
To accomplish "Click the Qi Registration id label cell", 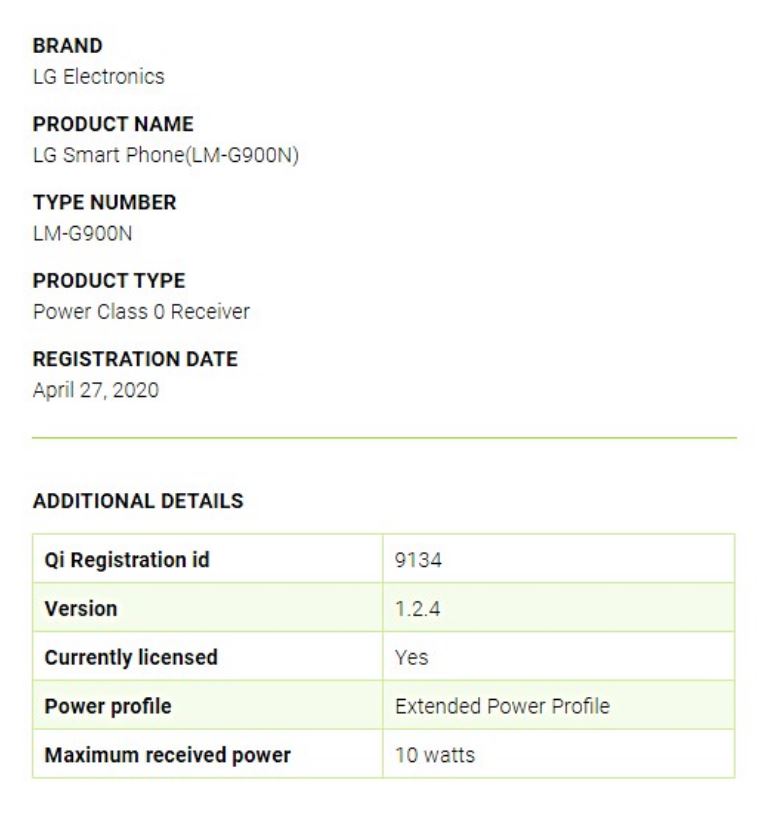I will (208, 559).
